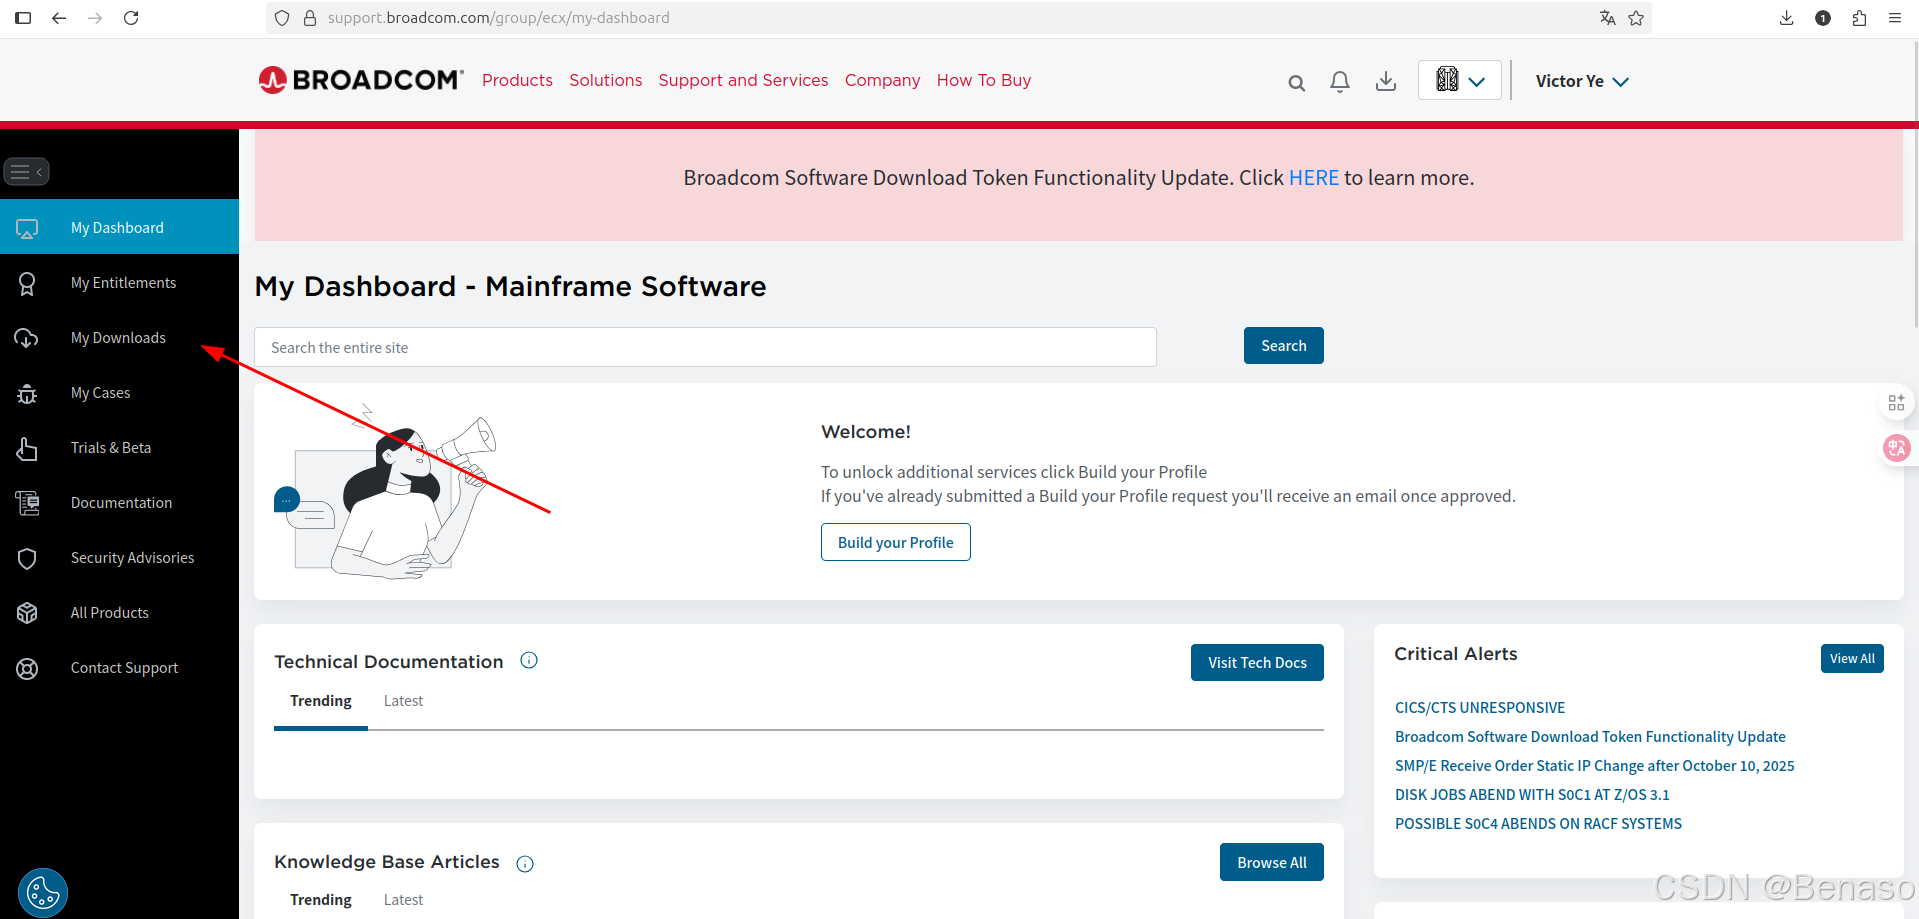This screenshot has height=919, width=1919.
Task: Click the Broadcom logo
Action: tap(361, 80)
